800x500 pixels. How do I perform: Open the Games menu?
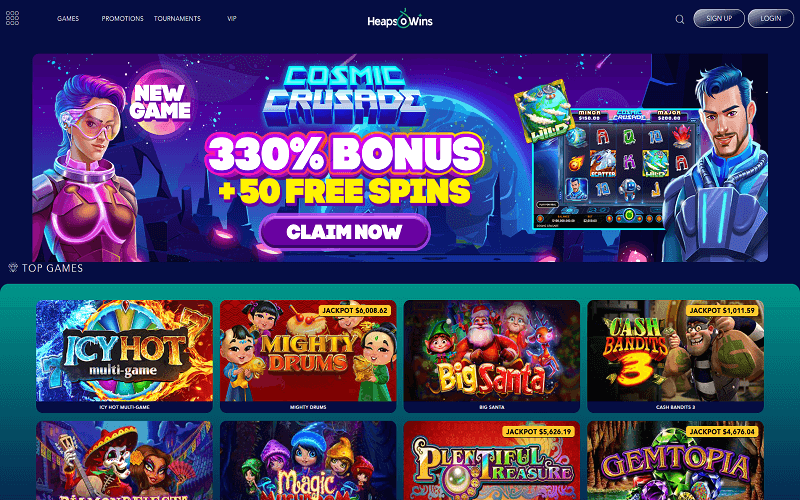pos(68,18)
